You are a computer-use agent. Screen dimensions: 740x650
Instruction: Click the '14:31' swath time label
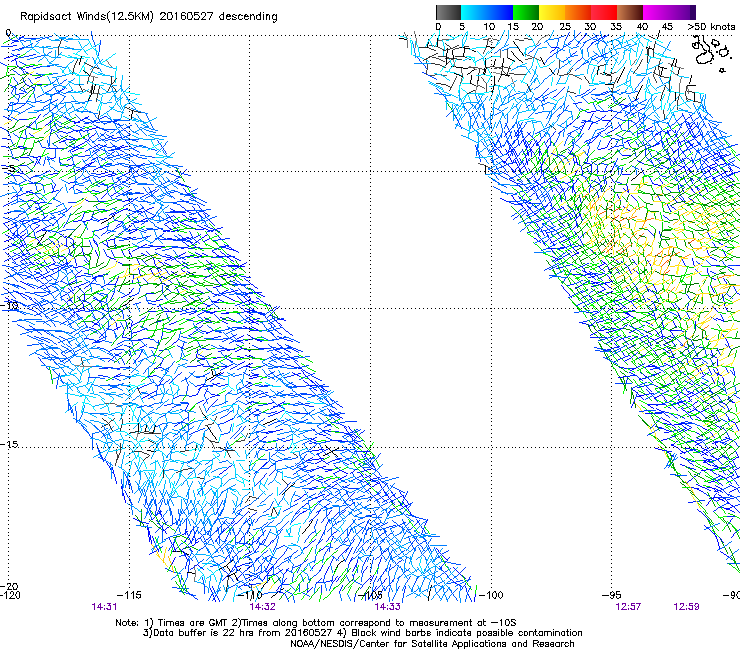point(104,607)
